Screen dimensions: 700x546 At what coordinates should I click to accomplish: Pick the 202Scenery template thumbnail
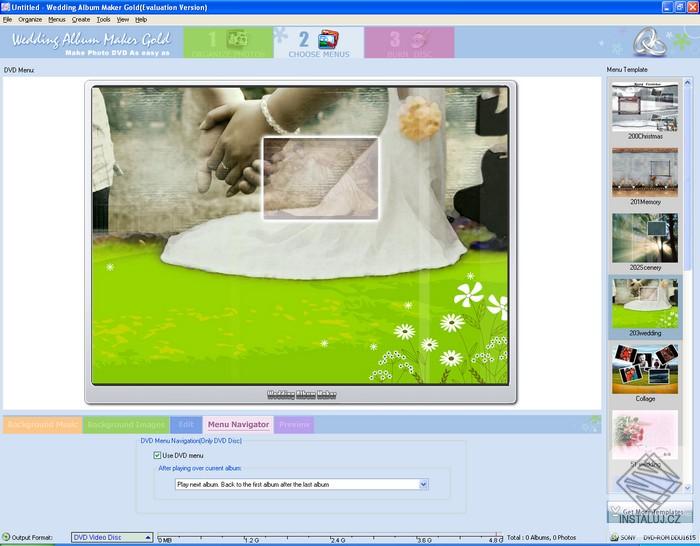coord(646,238)
